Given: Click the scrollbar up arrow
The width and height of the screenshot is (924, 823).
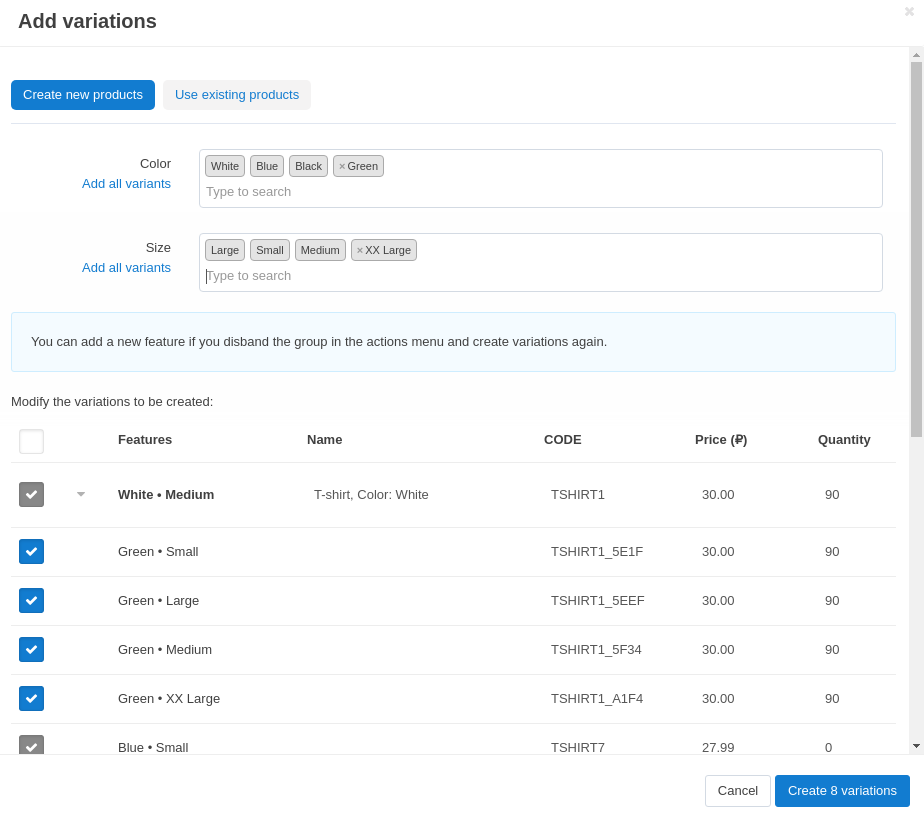Looking at the screenshot, I should 916,55.
